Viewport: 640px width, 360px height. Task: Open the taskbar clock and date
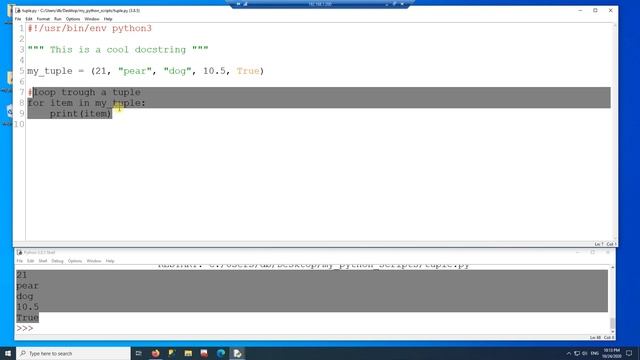[x=611, y=353]
